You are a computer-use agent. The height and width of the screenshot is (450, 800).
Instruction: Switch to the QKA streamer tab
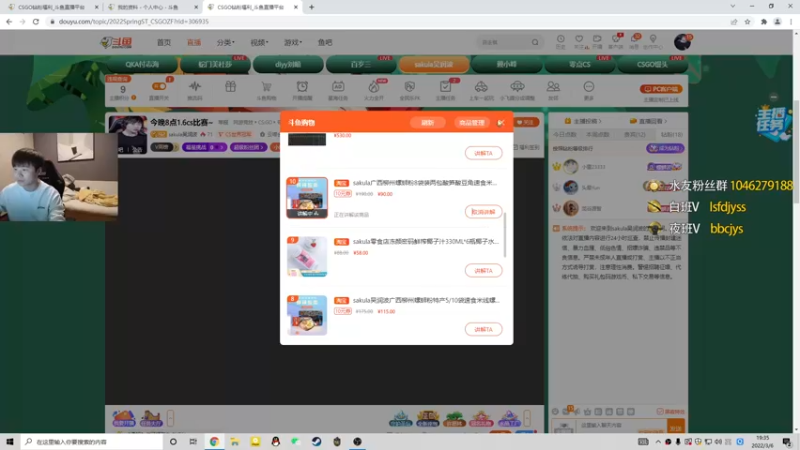[142, 65]
